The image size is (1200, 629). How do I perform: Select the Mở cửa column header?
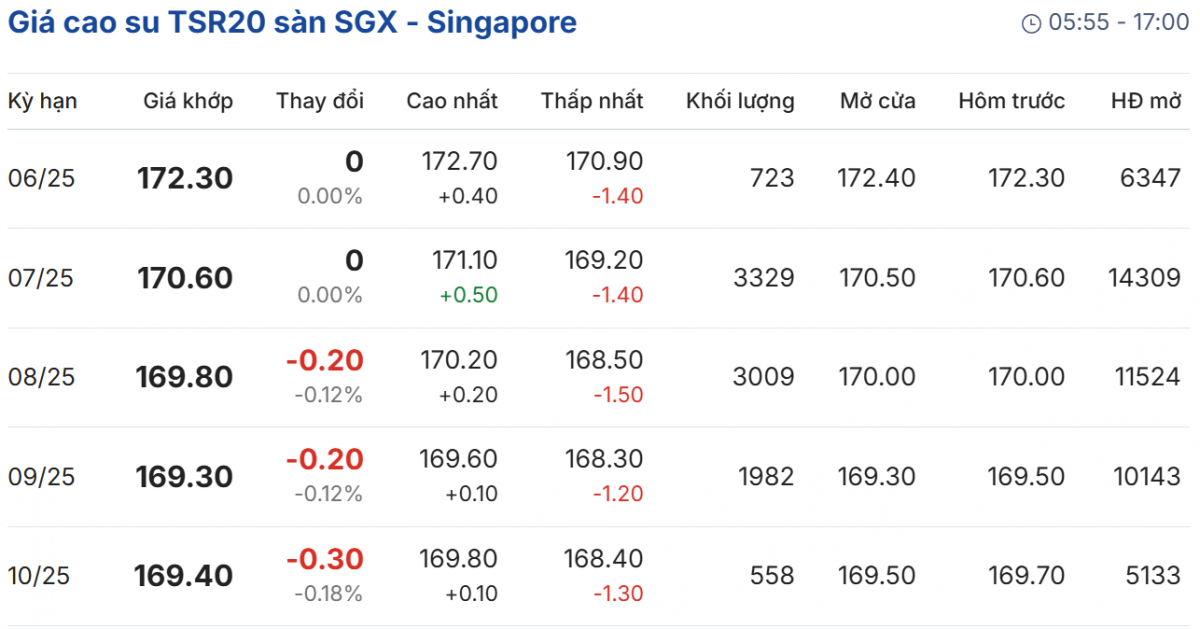[877, 101]
